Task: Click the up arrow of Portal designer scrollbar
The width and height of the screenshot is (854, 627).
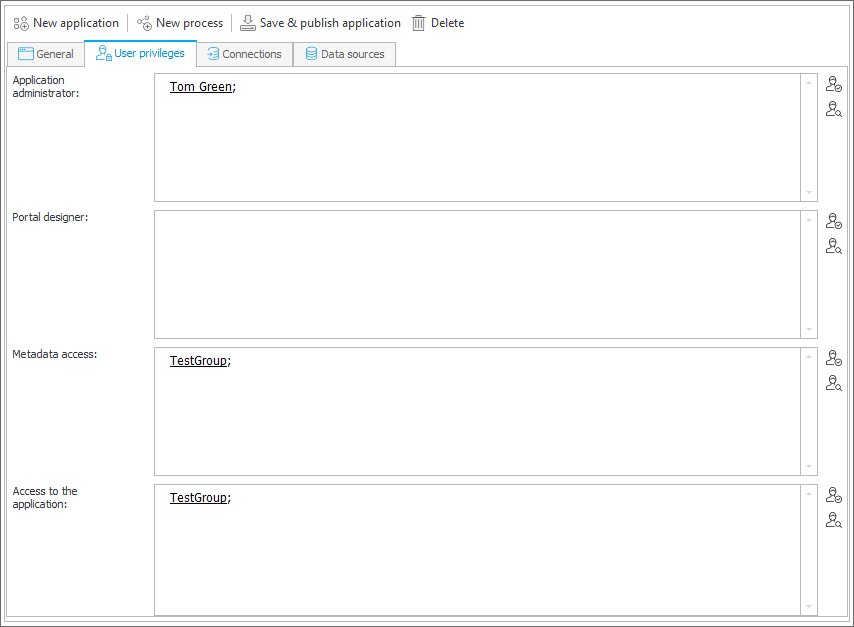Action: (809, 220)
